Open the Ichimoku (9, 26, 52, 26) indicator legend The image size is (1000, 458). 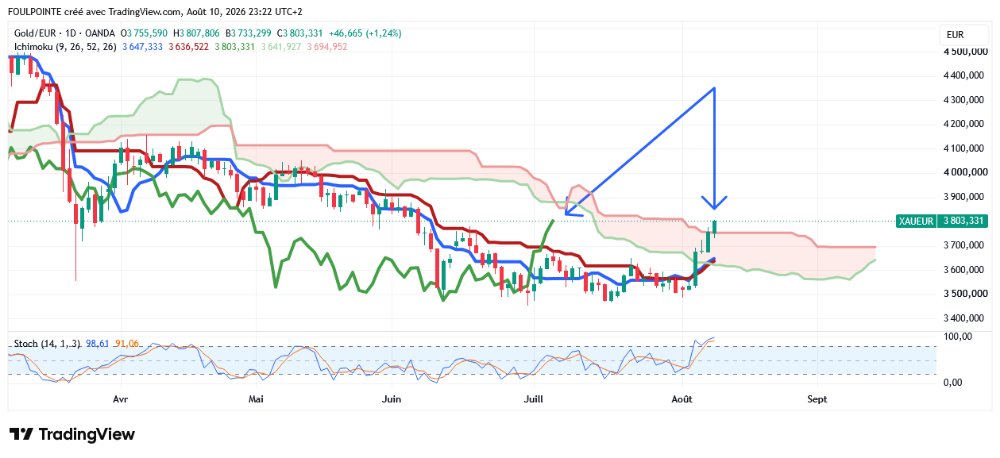pos(65,47)
